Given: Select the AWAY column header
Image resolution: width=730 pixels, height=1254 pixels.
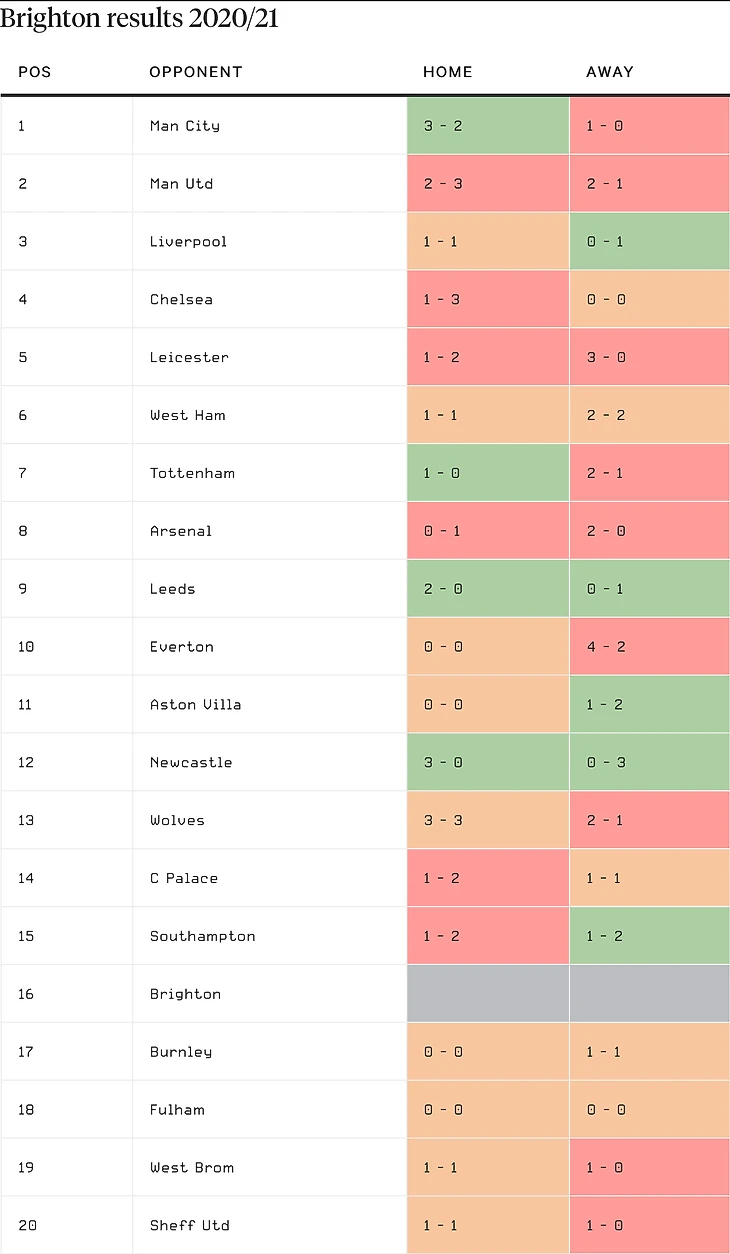Looking at the screenshot, I should tap(610, 72).
